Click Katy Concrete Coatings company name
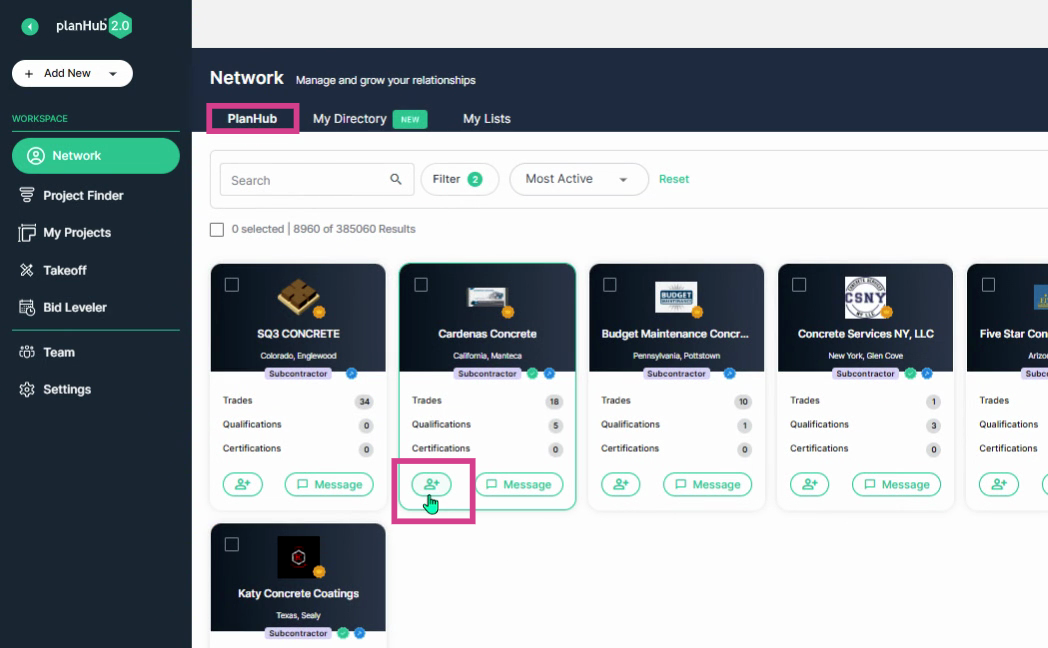Image resolution: width=1048 pixels, height=648 pixels. coord(298,594)
